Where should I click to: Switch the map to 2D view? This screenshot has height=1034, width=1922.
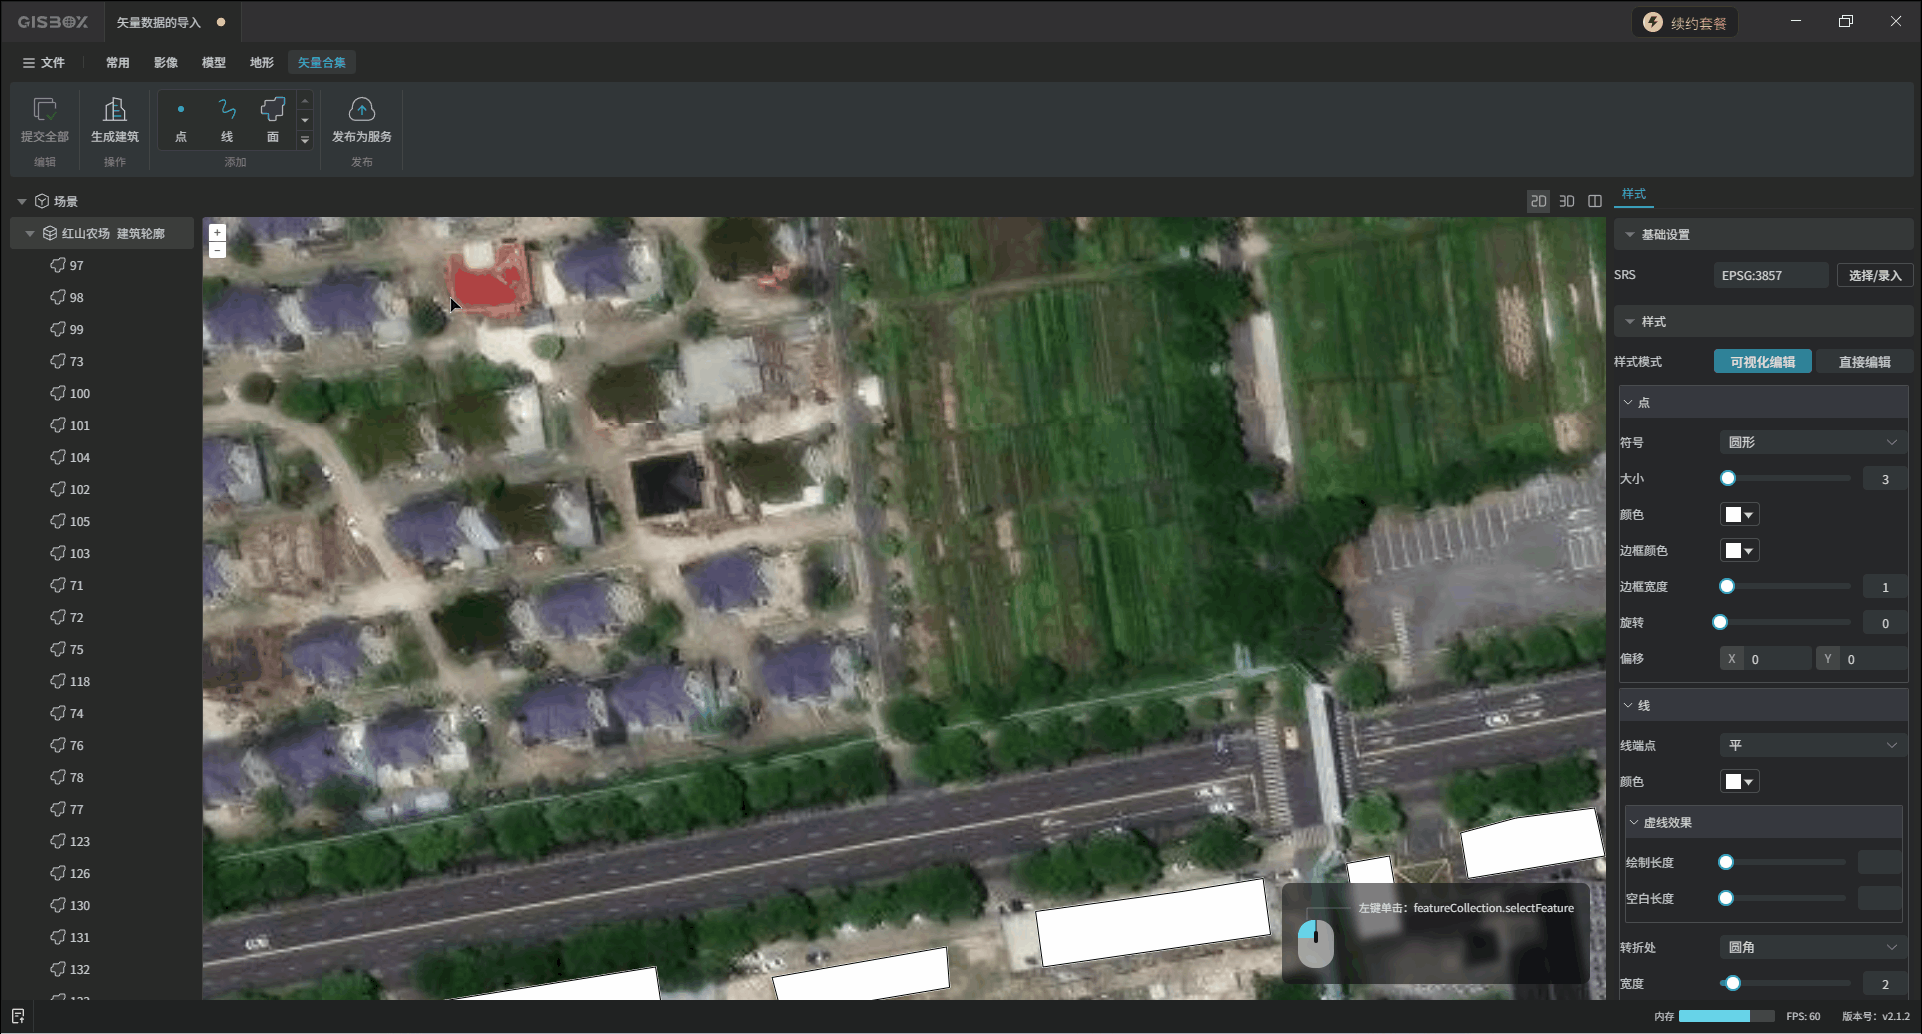click(x=1538, y=201)
